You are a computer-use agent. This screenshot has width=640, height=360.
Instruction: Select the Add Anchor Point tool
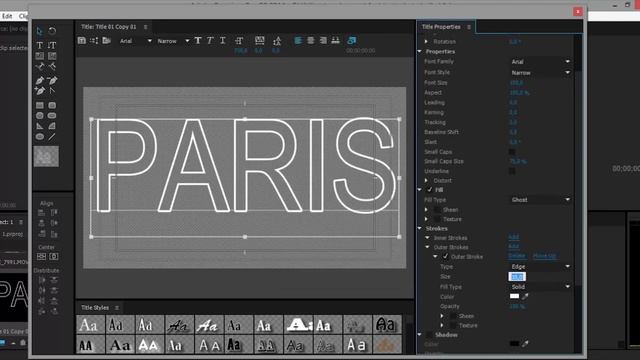click(40, 91)
